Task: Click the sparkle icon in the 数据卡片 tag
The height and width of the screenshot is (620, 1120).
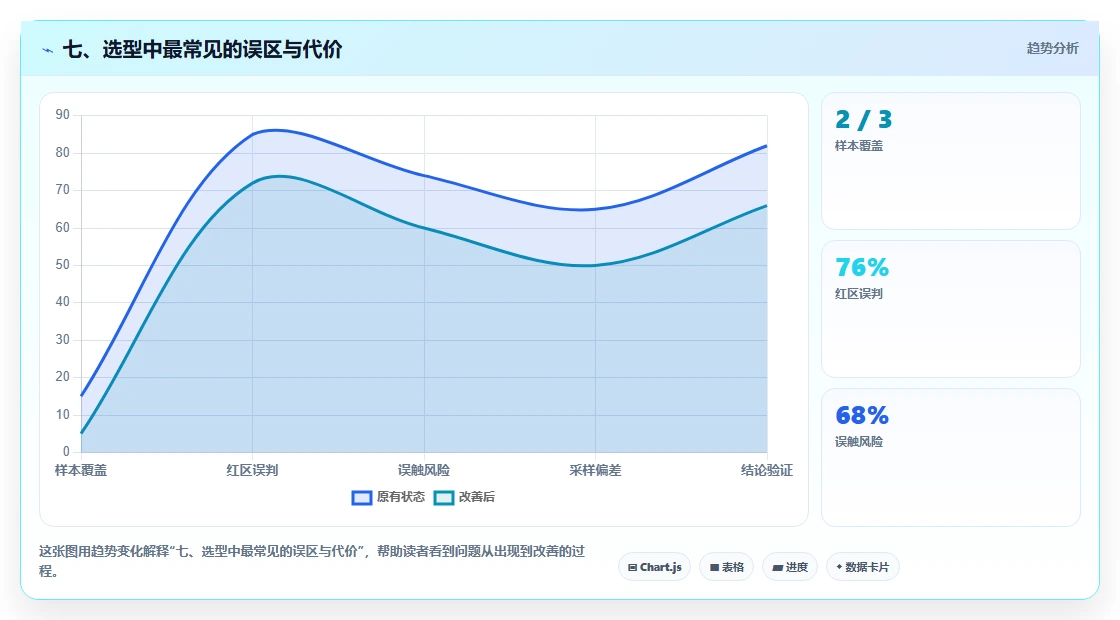Action: [x=839, y=567]
